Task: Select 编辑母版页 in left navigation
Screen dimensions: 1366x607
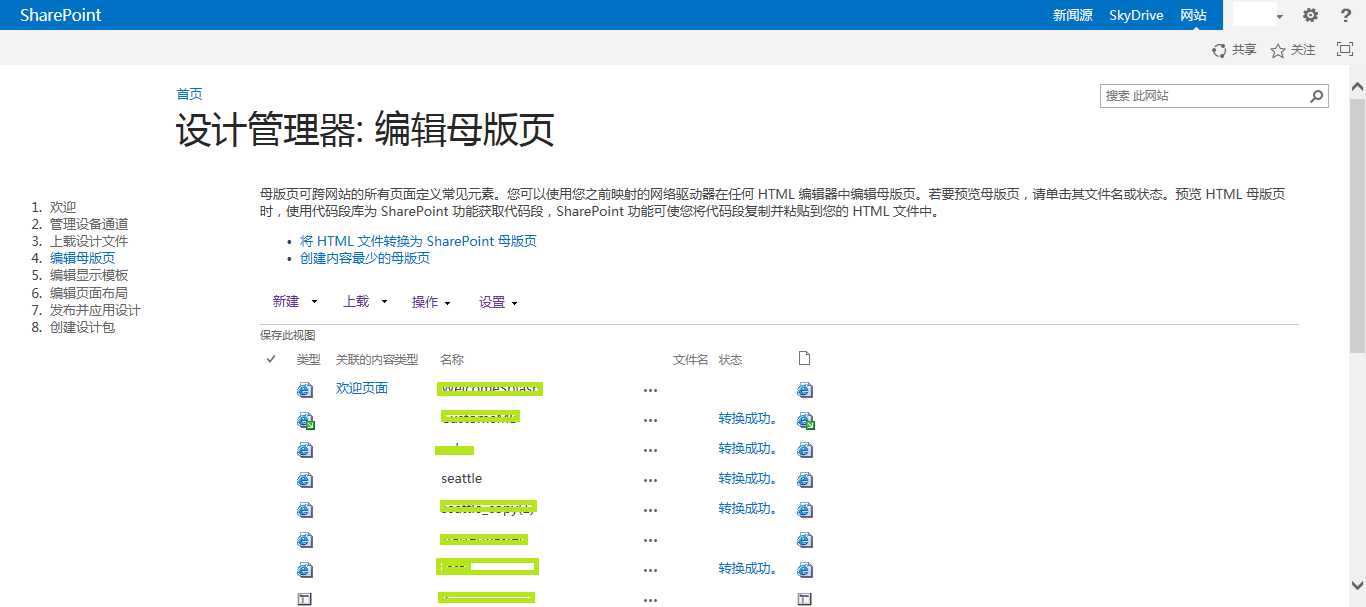Action: coord(82,258)
